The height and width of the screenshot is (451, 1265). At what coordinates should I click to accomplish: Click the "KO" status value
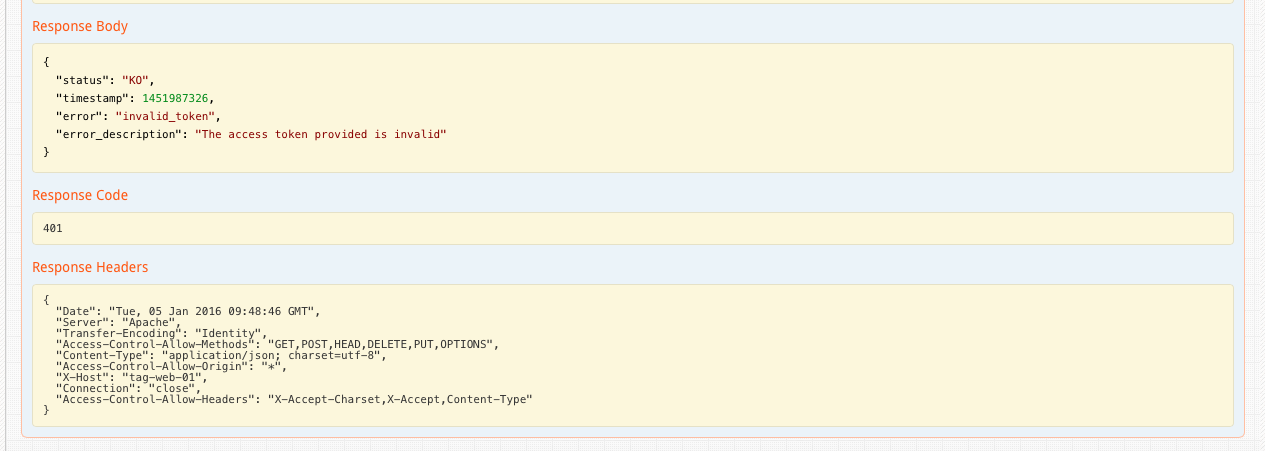point(137,80)
